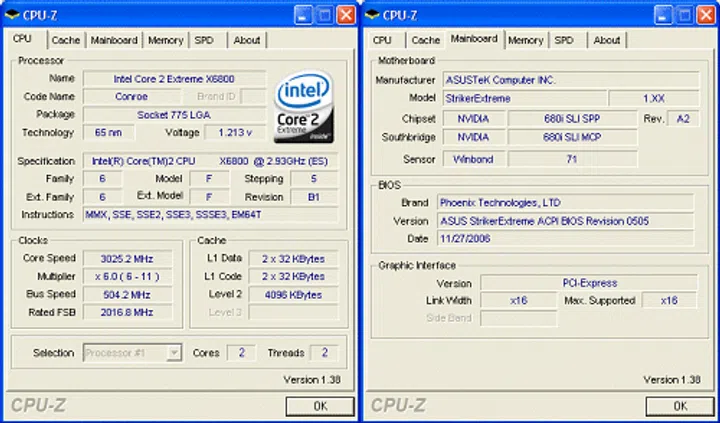Click the L1 Data value 2 x 32 KBytes
Image resolution: width=720 pixels, height=423 pixels.
tap(293, 259)
